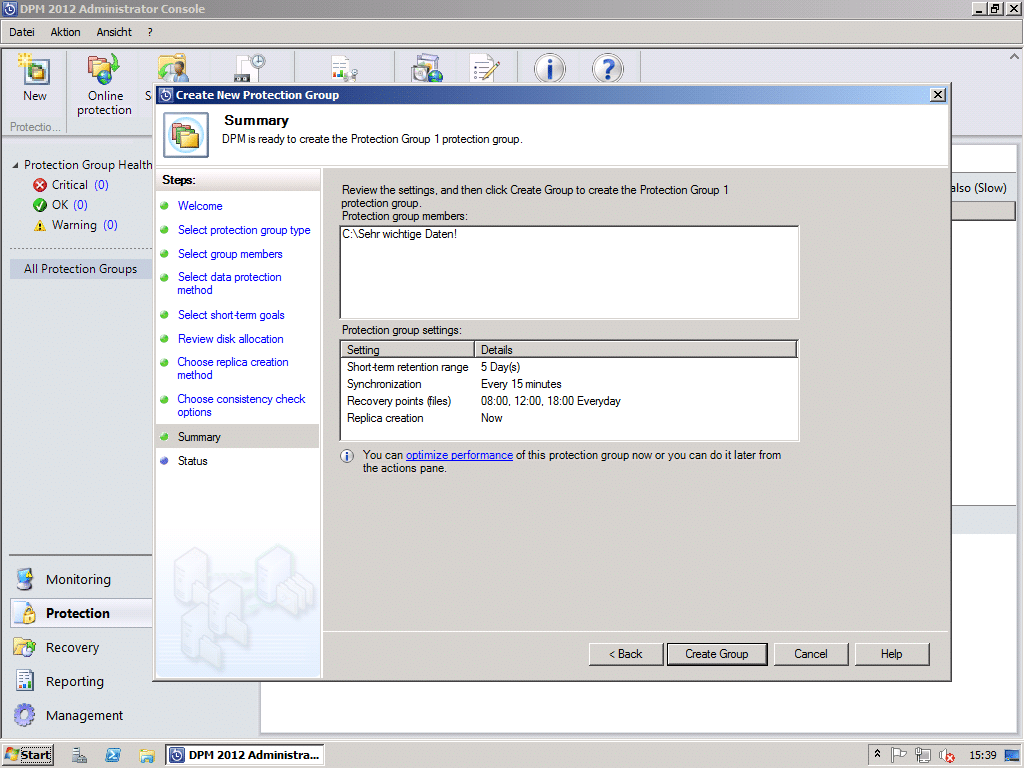This screenshot has width=1024, height=768.
Task: Jump to the Welcome step
Action: [200, 206]
